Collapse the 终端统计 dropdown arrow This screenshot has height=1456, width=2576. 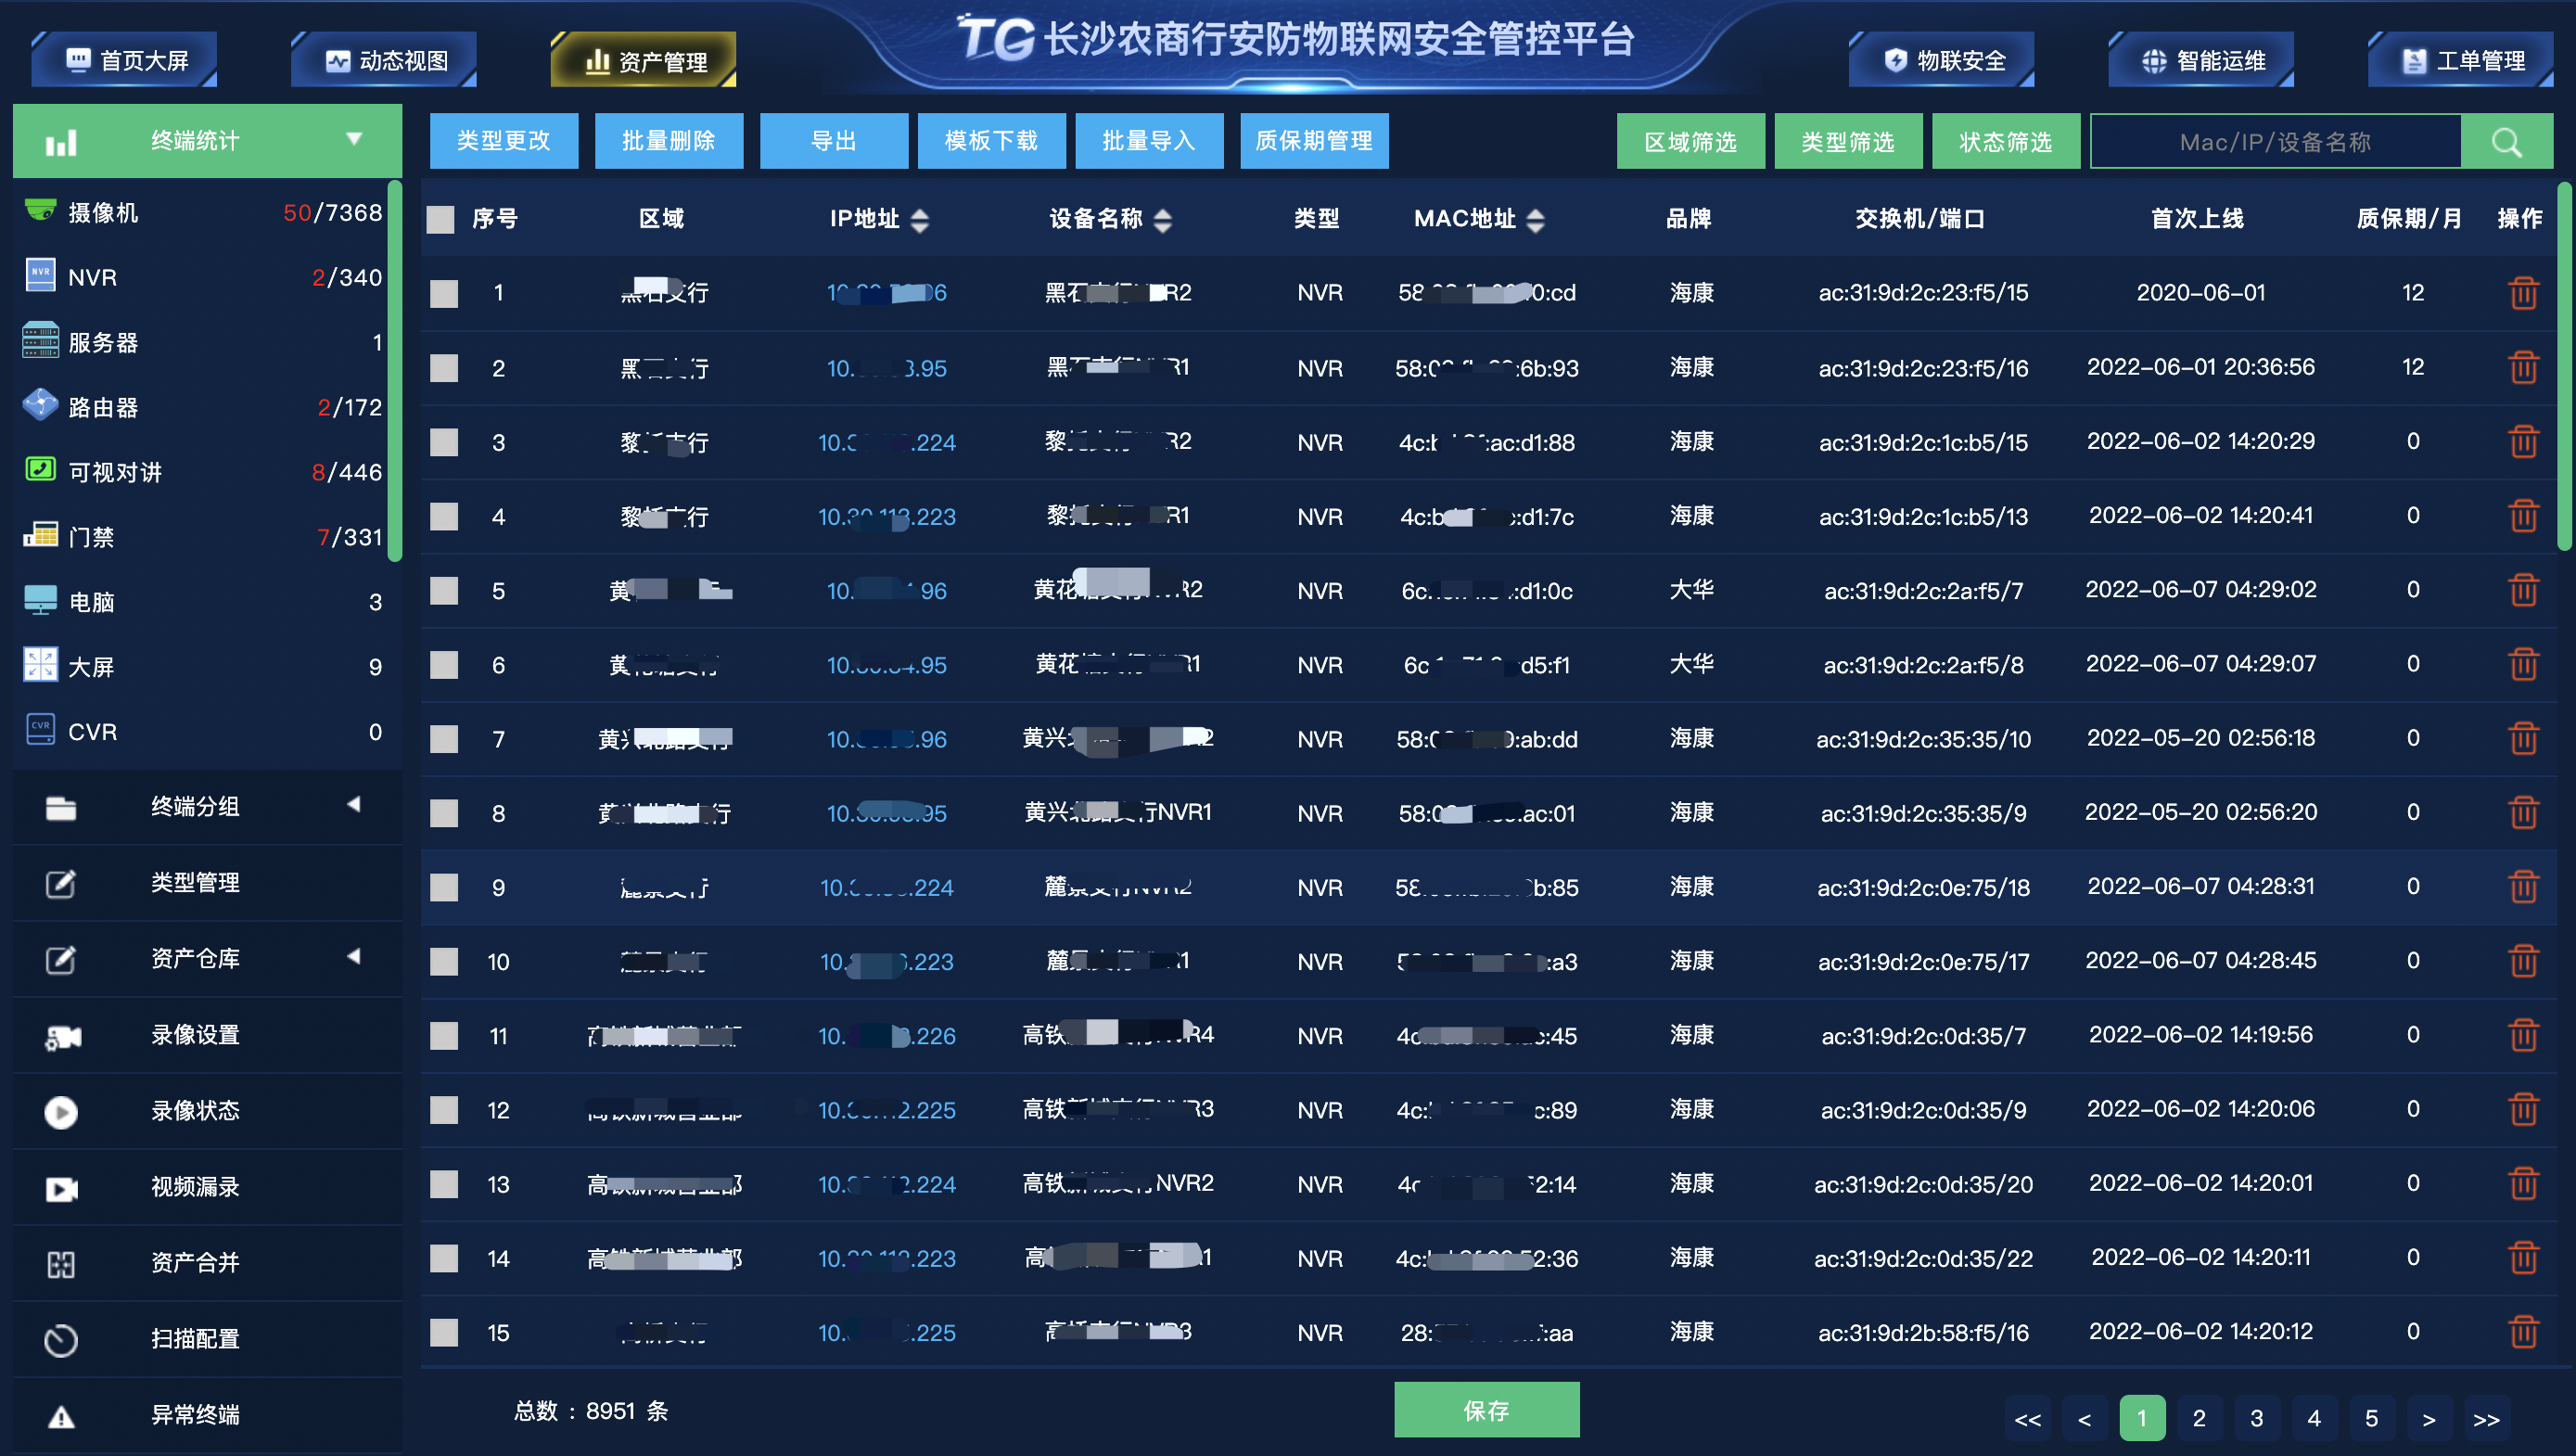coord(354,139)
